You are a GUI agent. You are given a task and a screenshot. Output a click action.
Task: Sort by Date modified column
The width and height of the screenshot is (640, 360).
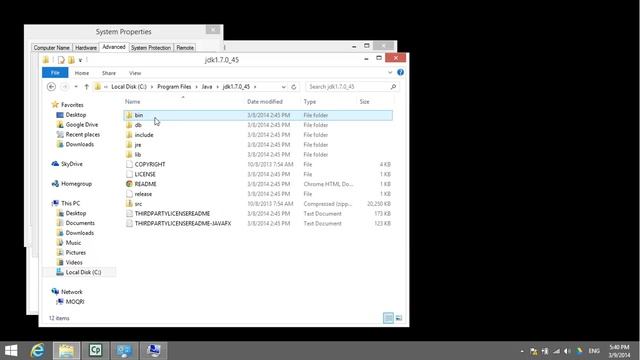coord(265,102)
